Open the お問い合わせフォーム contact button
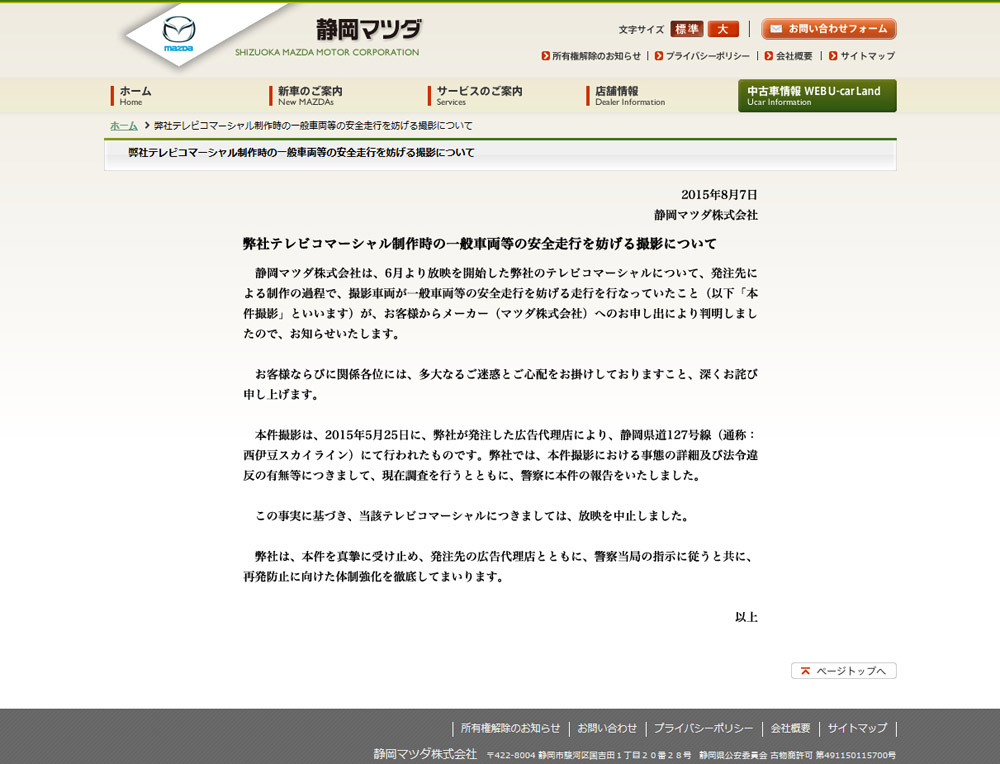 click(x=828, y=29)
